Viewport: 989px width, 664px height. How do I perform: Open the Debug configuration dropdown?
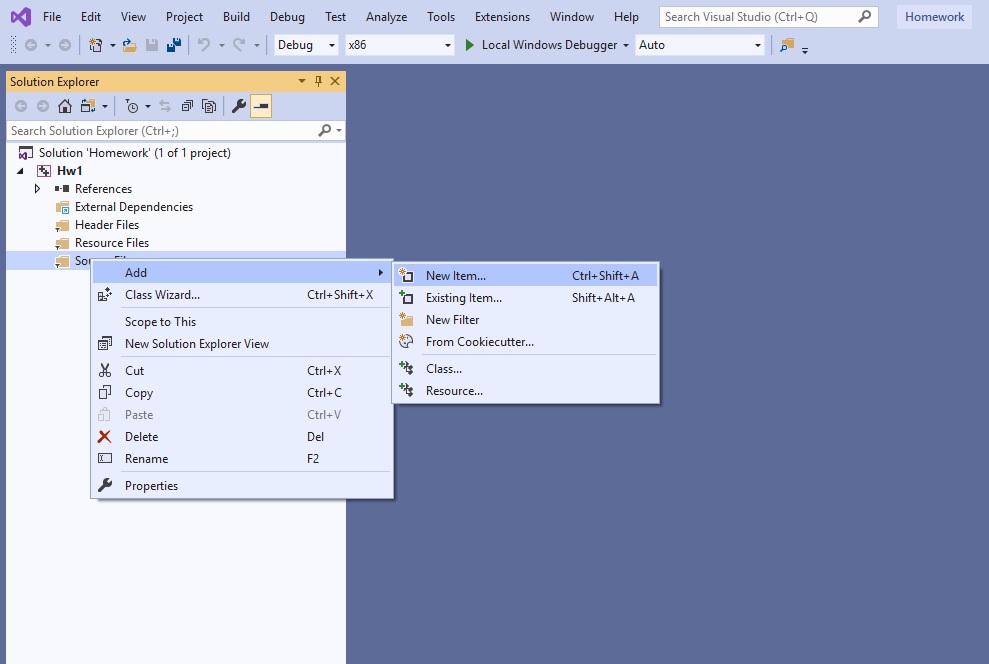pos(306,45)
